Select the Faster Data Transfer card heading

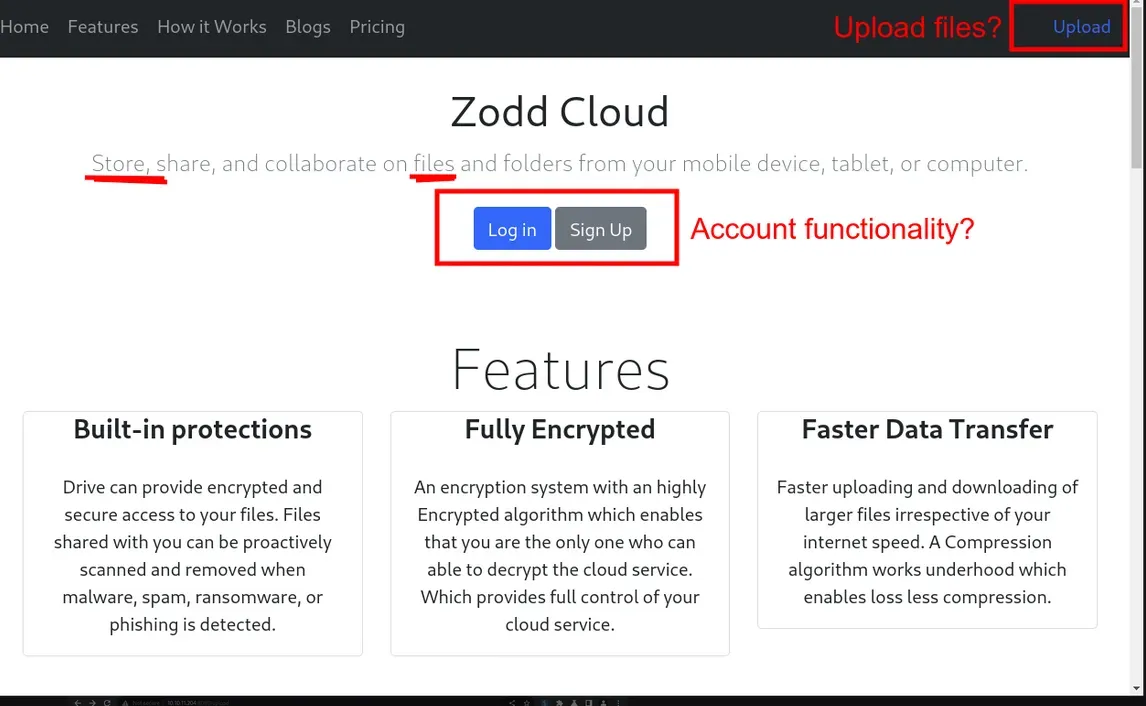tap(927, 429)
